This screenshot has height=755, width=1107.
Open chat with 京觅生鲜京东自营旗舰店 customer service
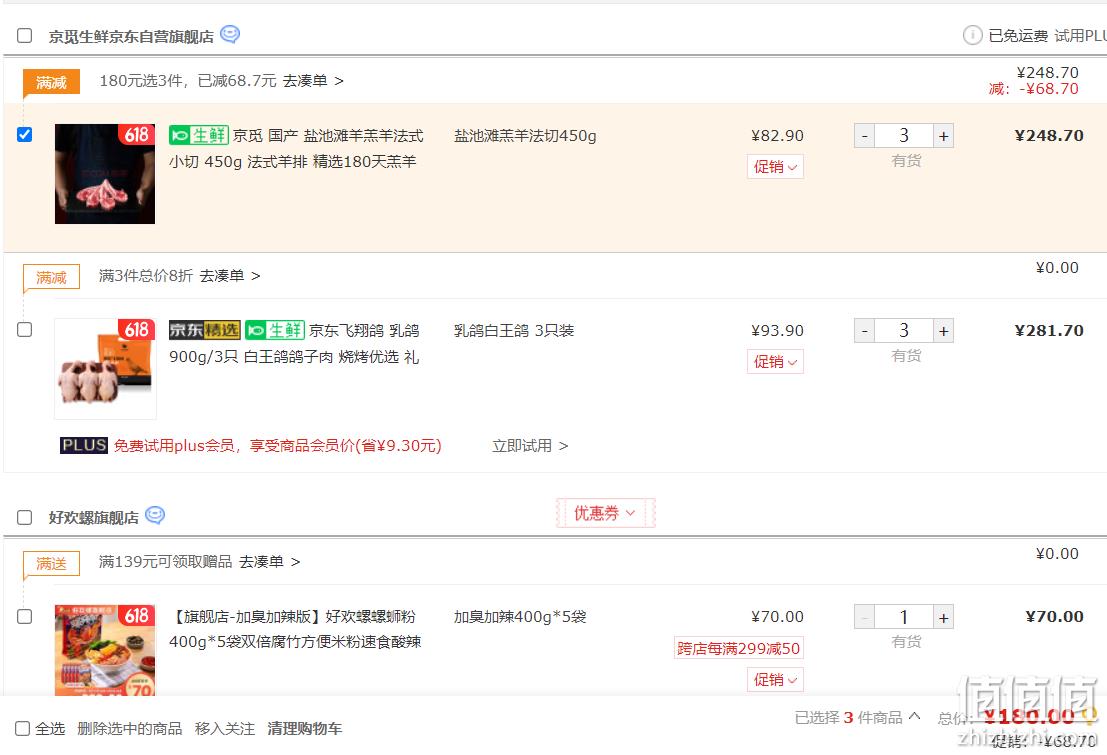pos(230,34)
